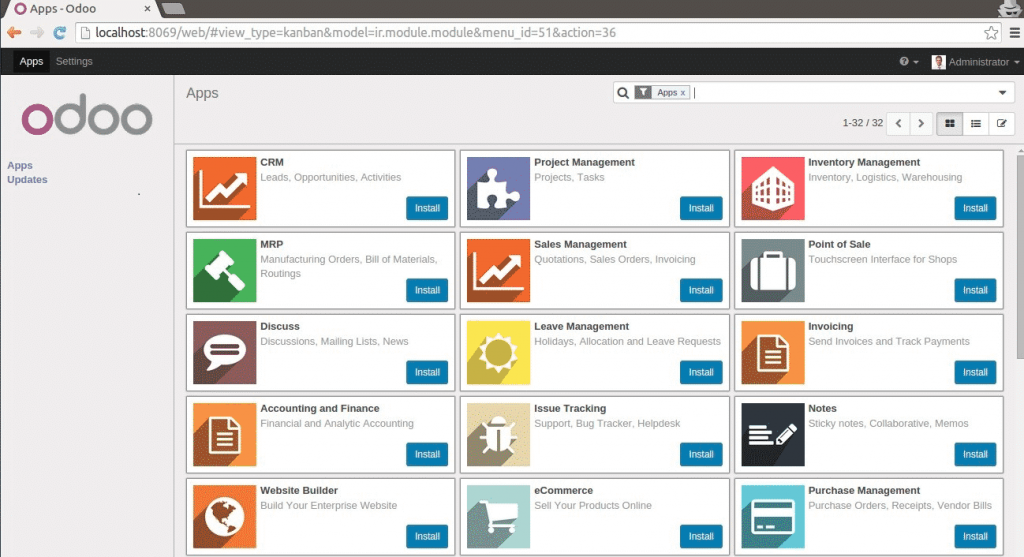Switch to kanban view
1024x557 pixels.
click(950, 123)
